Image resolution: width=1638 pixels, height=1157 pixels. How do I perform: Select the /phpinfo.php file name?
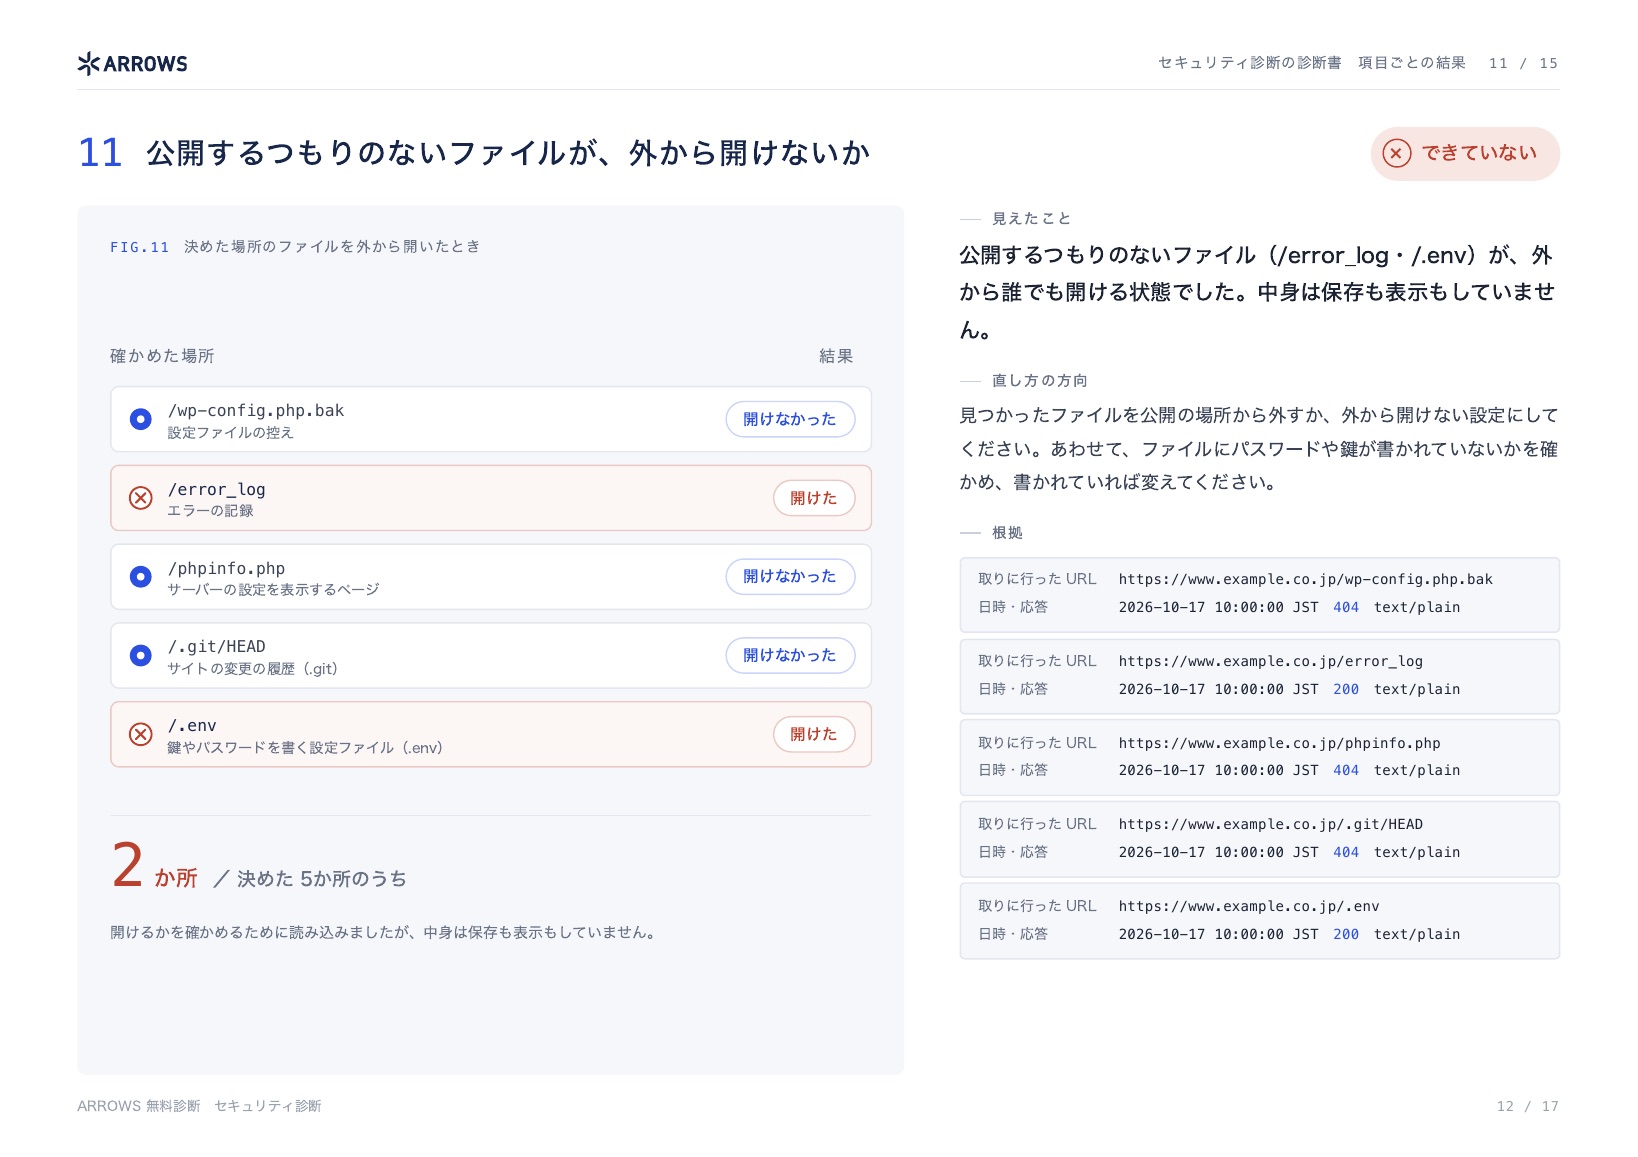pos(227,568)
